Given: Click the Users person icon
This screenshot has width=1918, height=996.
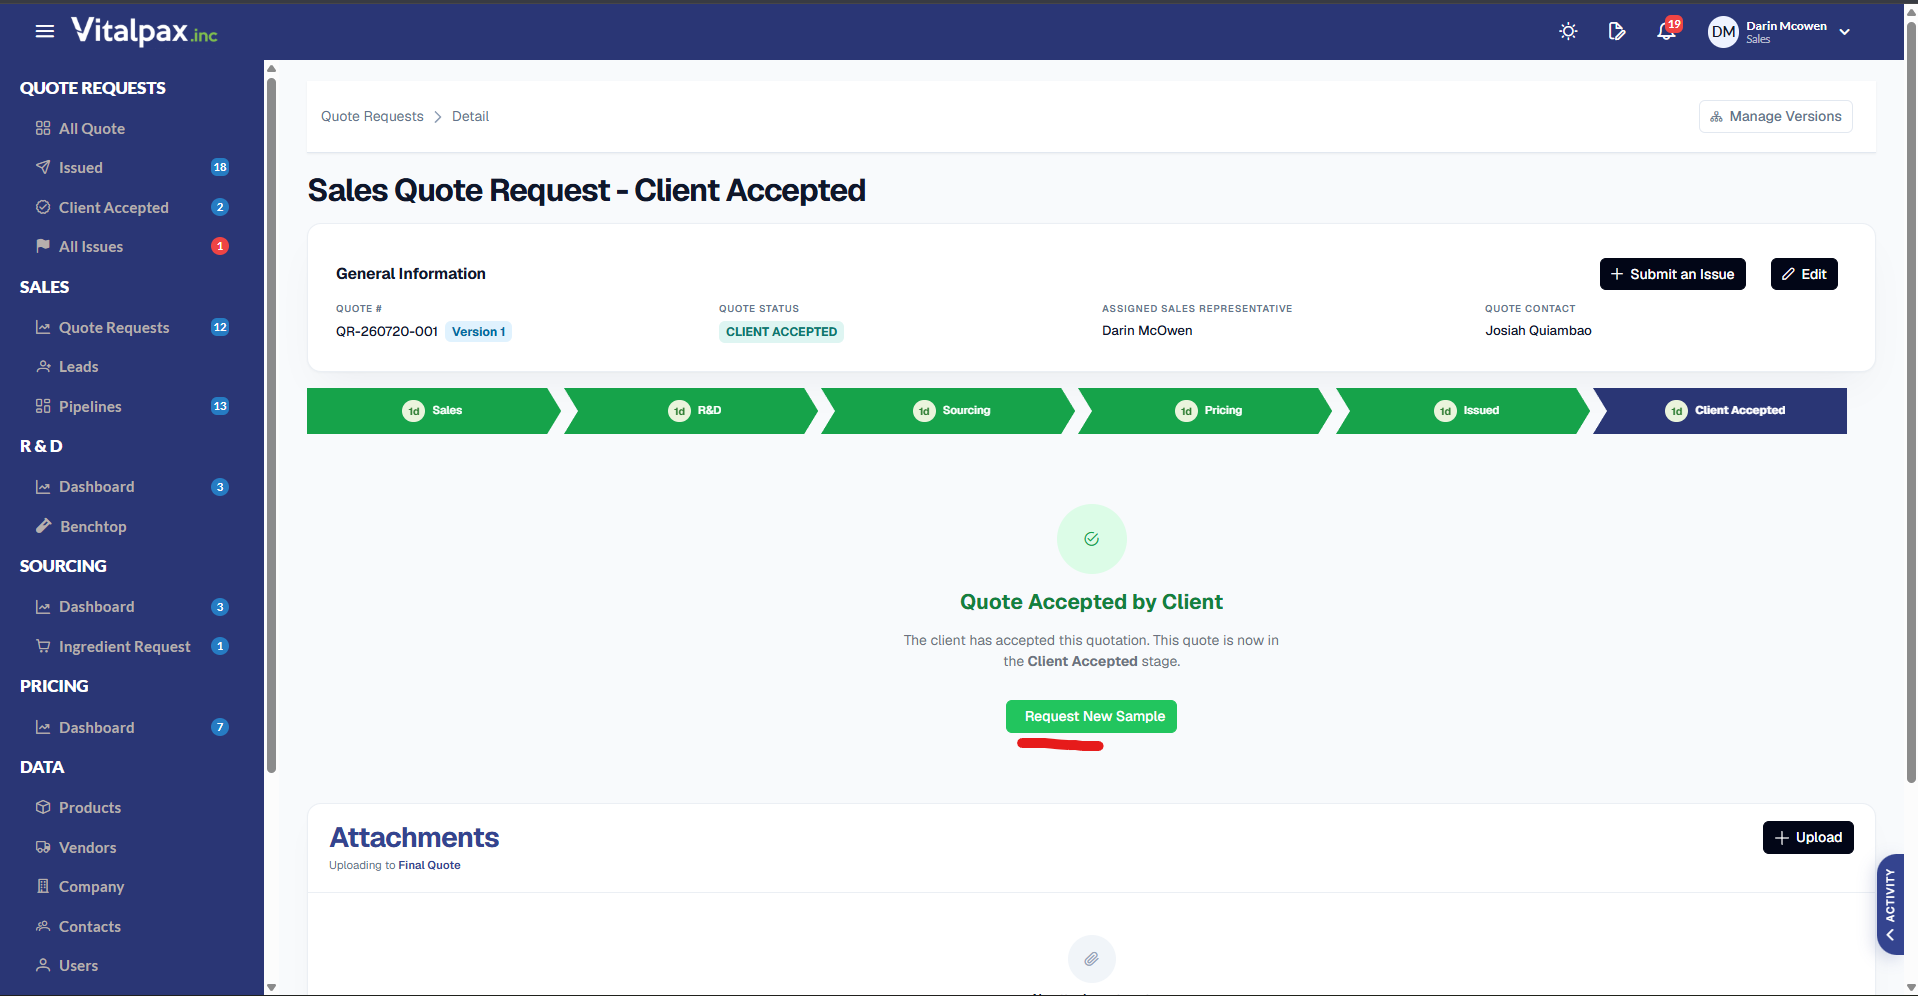Looking at the screenshot, I should pos(43,965).
